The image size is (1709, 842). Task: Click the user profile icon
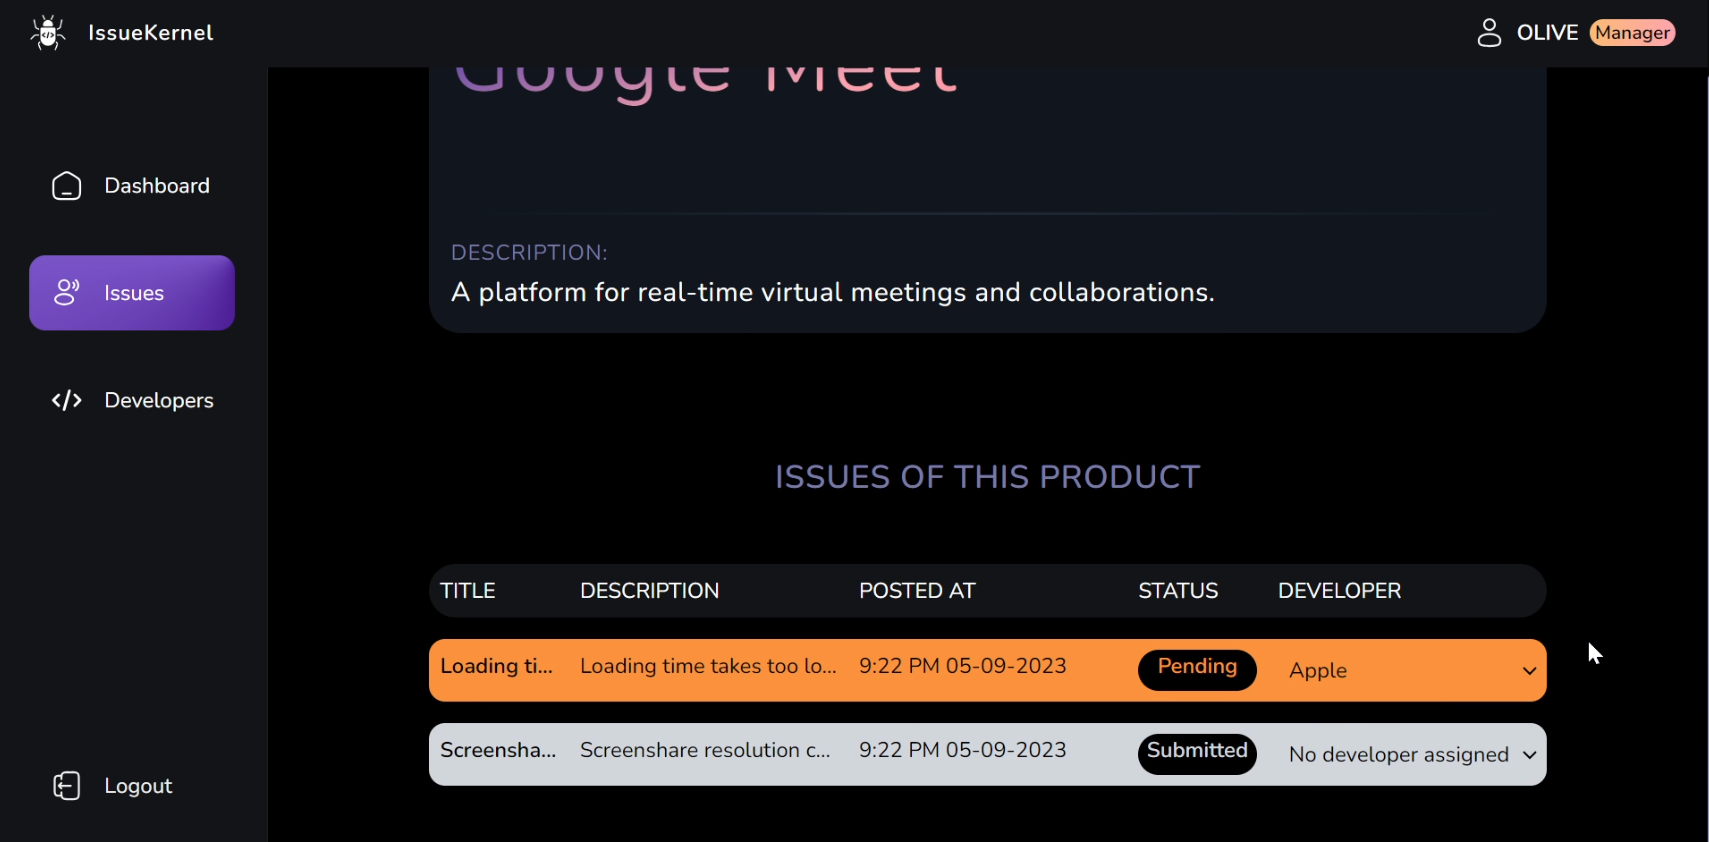tap(1489, 33)
